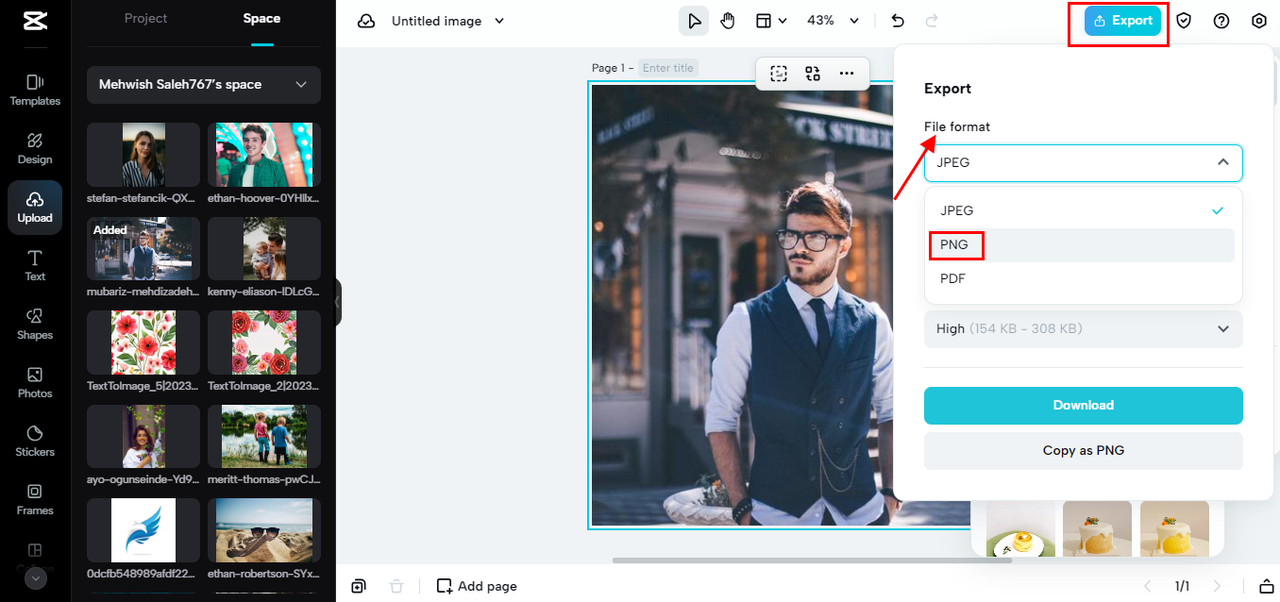The image size is (1280, 602).
Task: Open the Upload sidebar panel
Action: 35,207
